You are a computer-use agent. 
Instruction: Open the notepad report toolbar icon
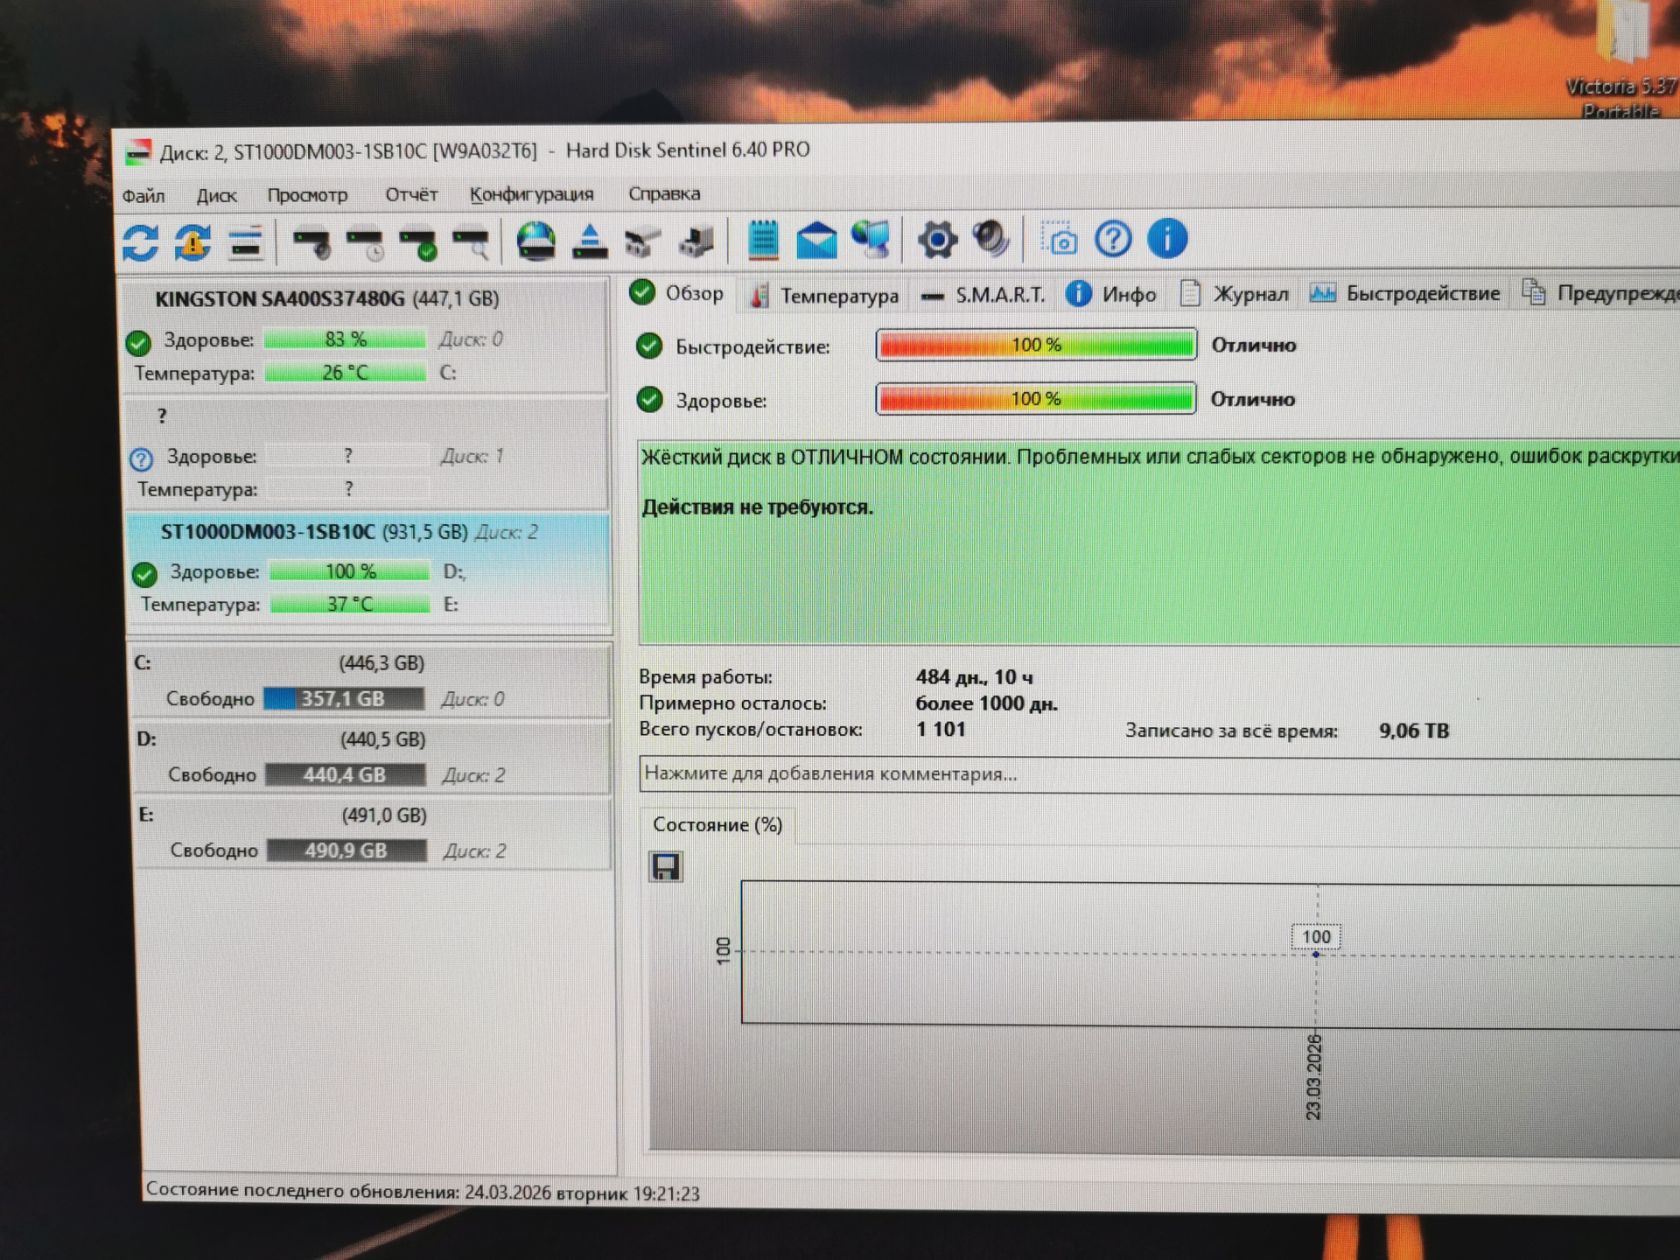coord(763,240)
